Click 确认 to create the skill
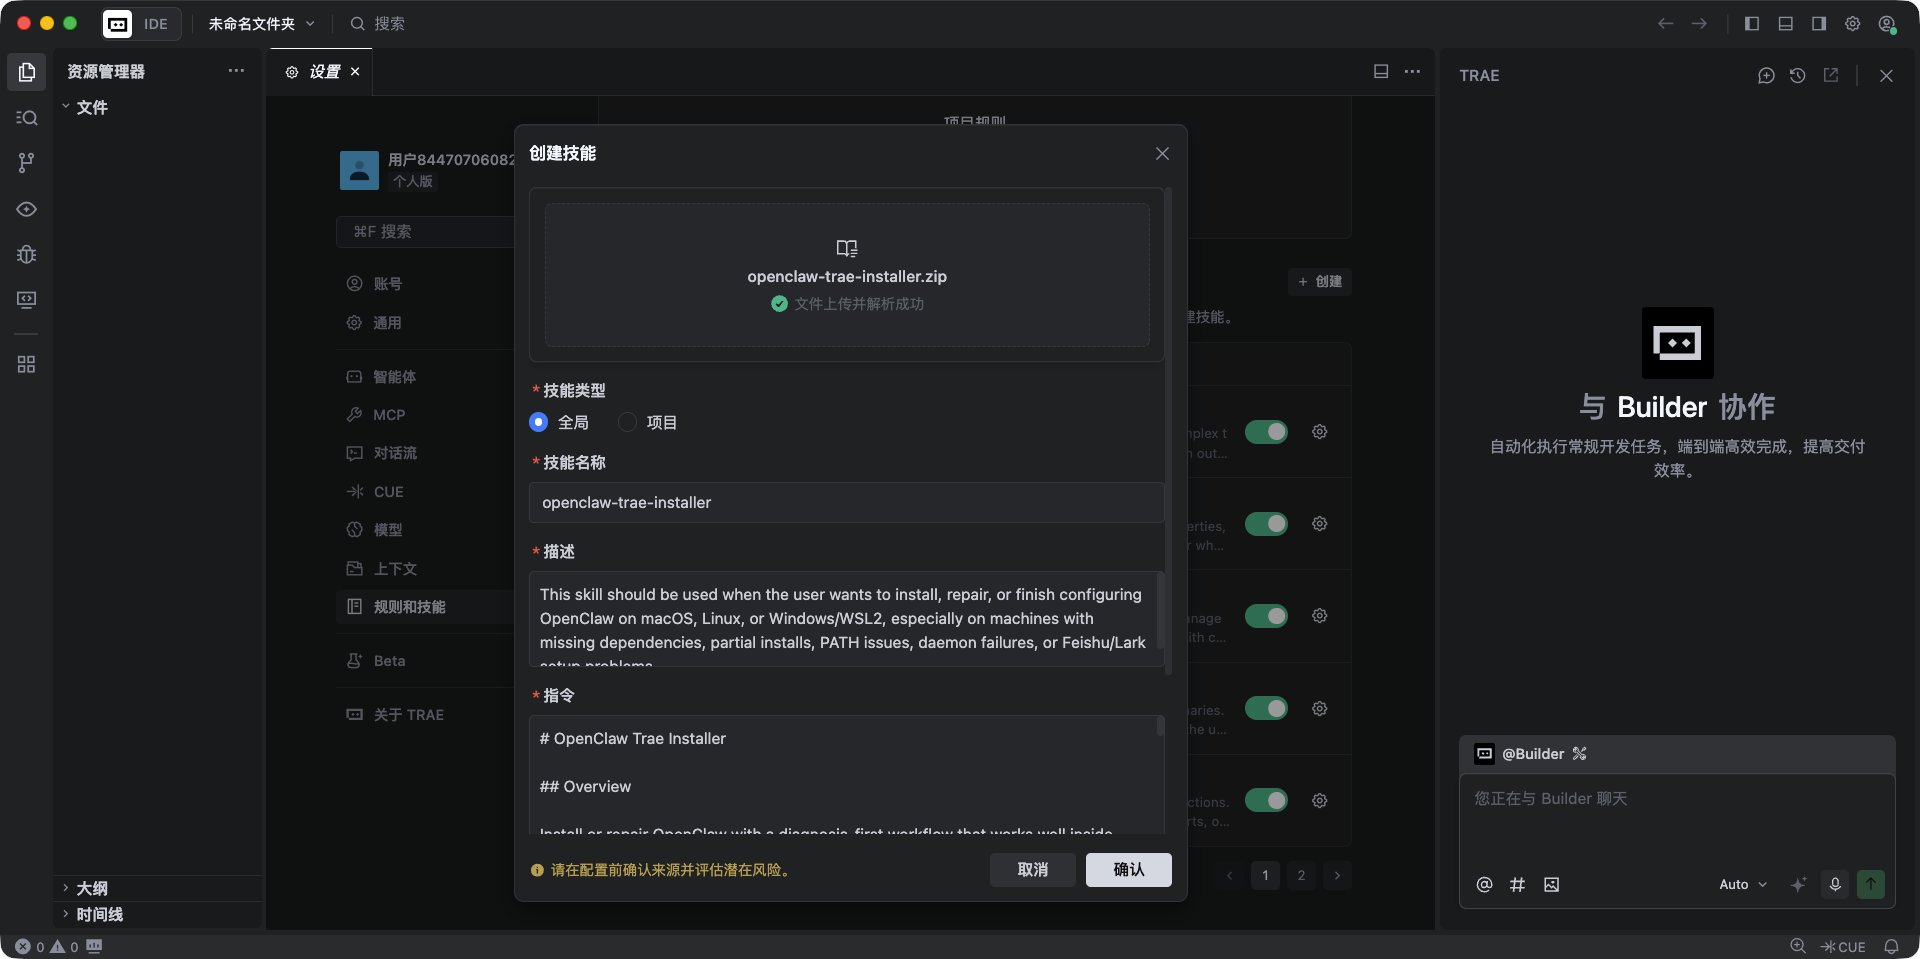The image size is (1920, 959). point(1129,870)
